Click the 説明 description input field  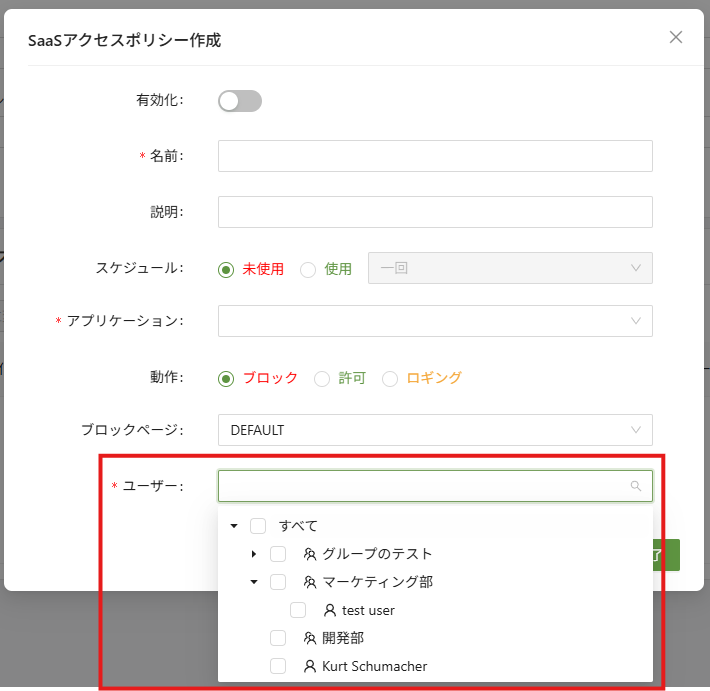435,212
